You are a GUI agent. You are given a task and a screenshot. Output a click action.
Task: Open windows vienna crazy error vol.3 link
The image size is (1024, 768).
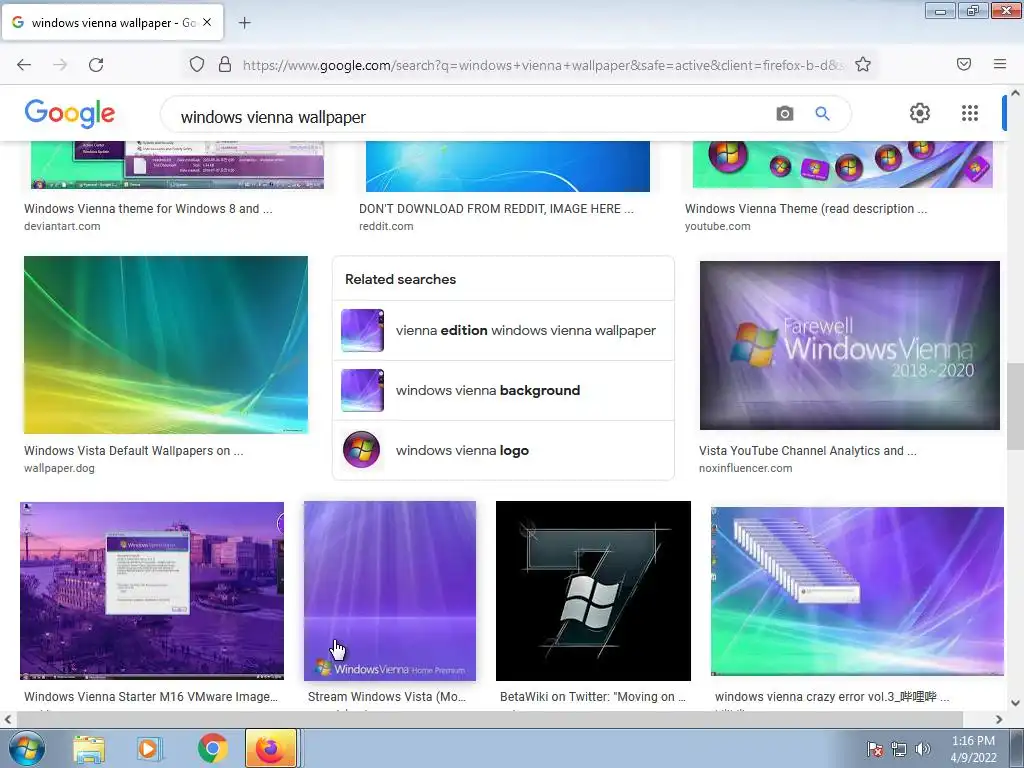pos(832,697)
